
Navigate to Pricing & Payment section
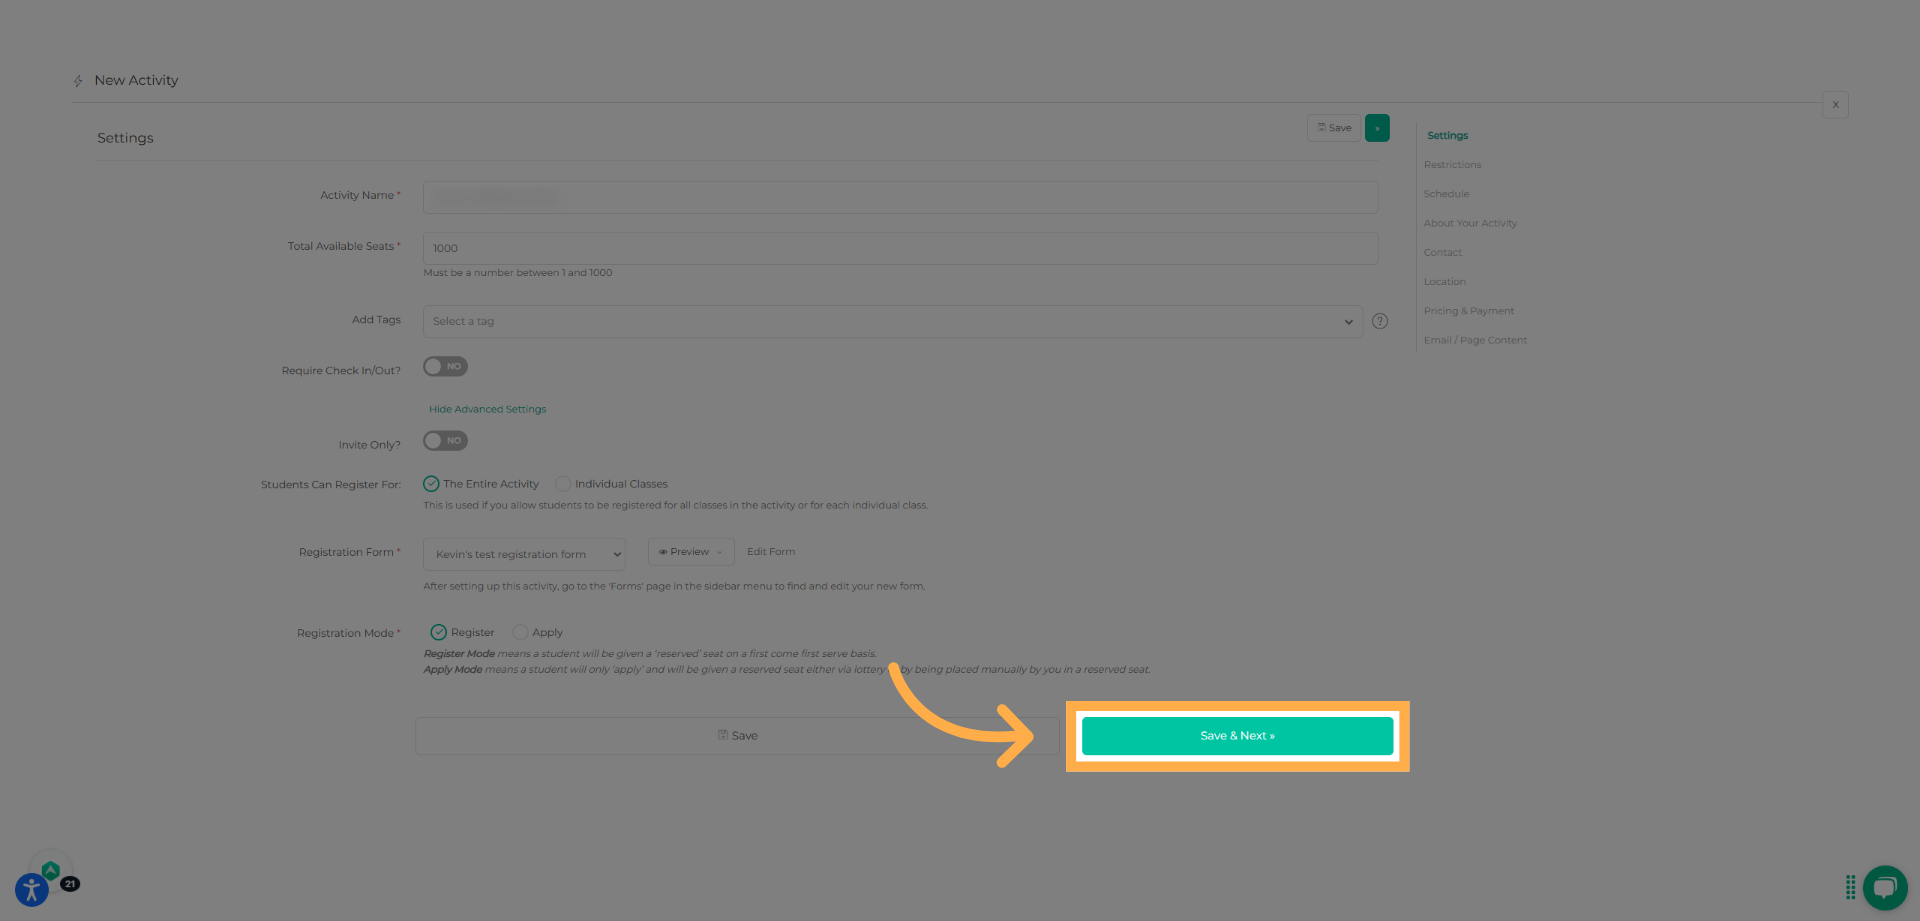[1468, 311]
